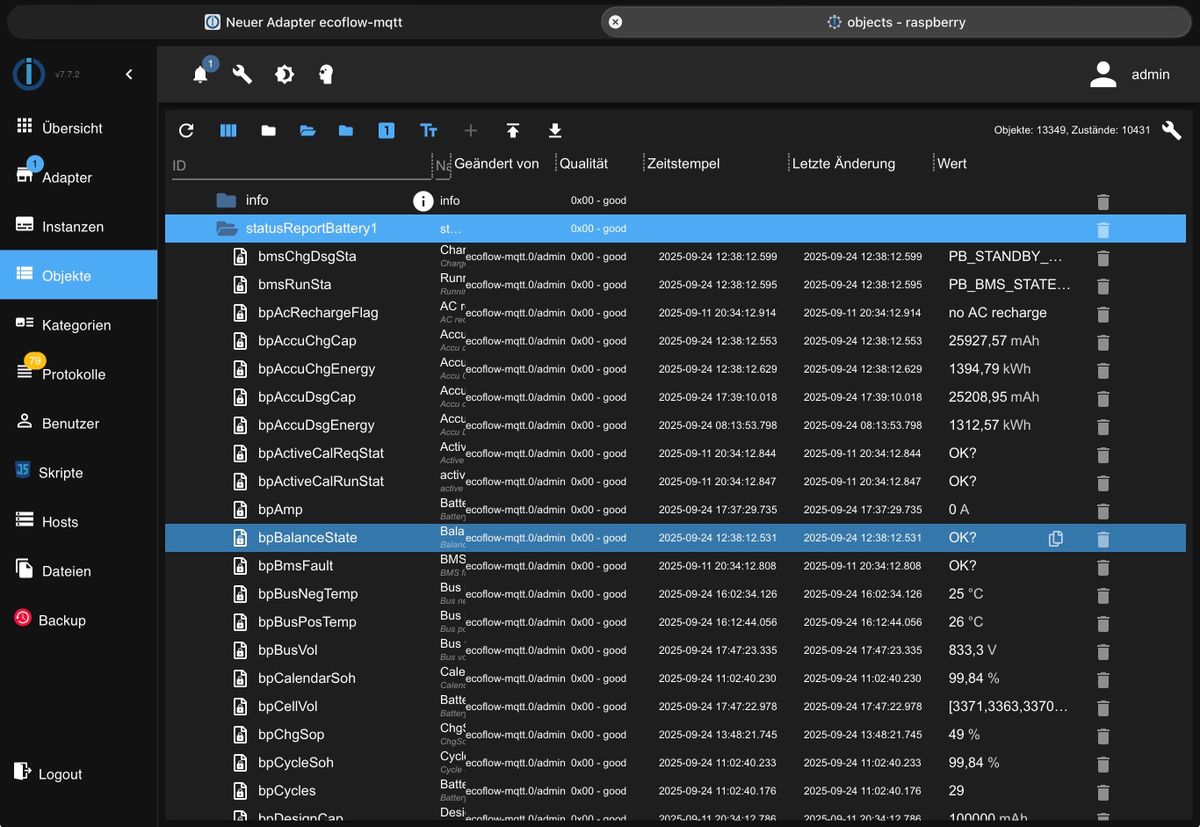Delete the bmsChgDsgSta object
Screen dimensions: 1200x827
tap(1103, 257)
